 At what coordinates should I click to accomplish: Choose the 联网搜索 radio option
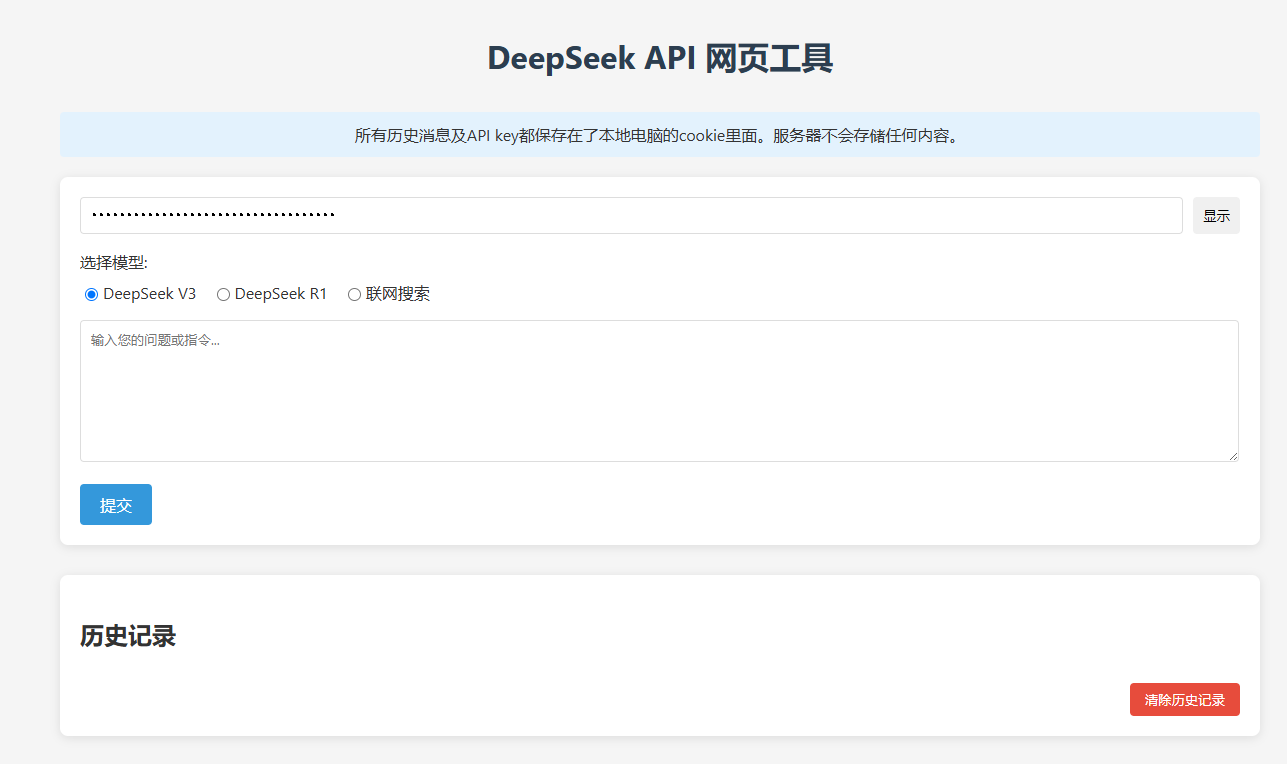(354, 294)
